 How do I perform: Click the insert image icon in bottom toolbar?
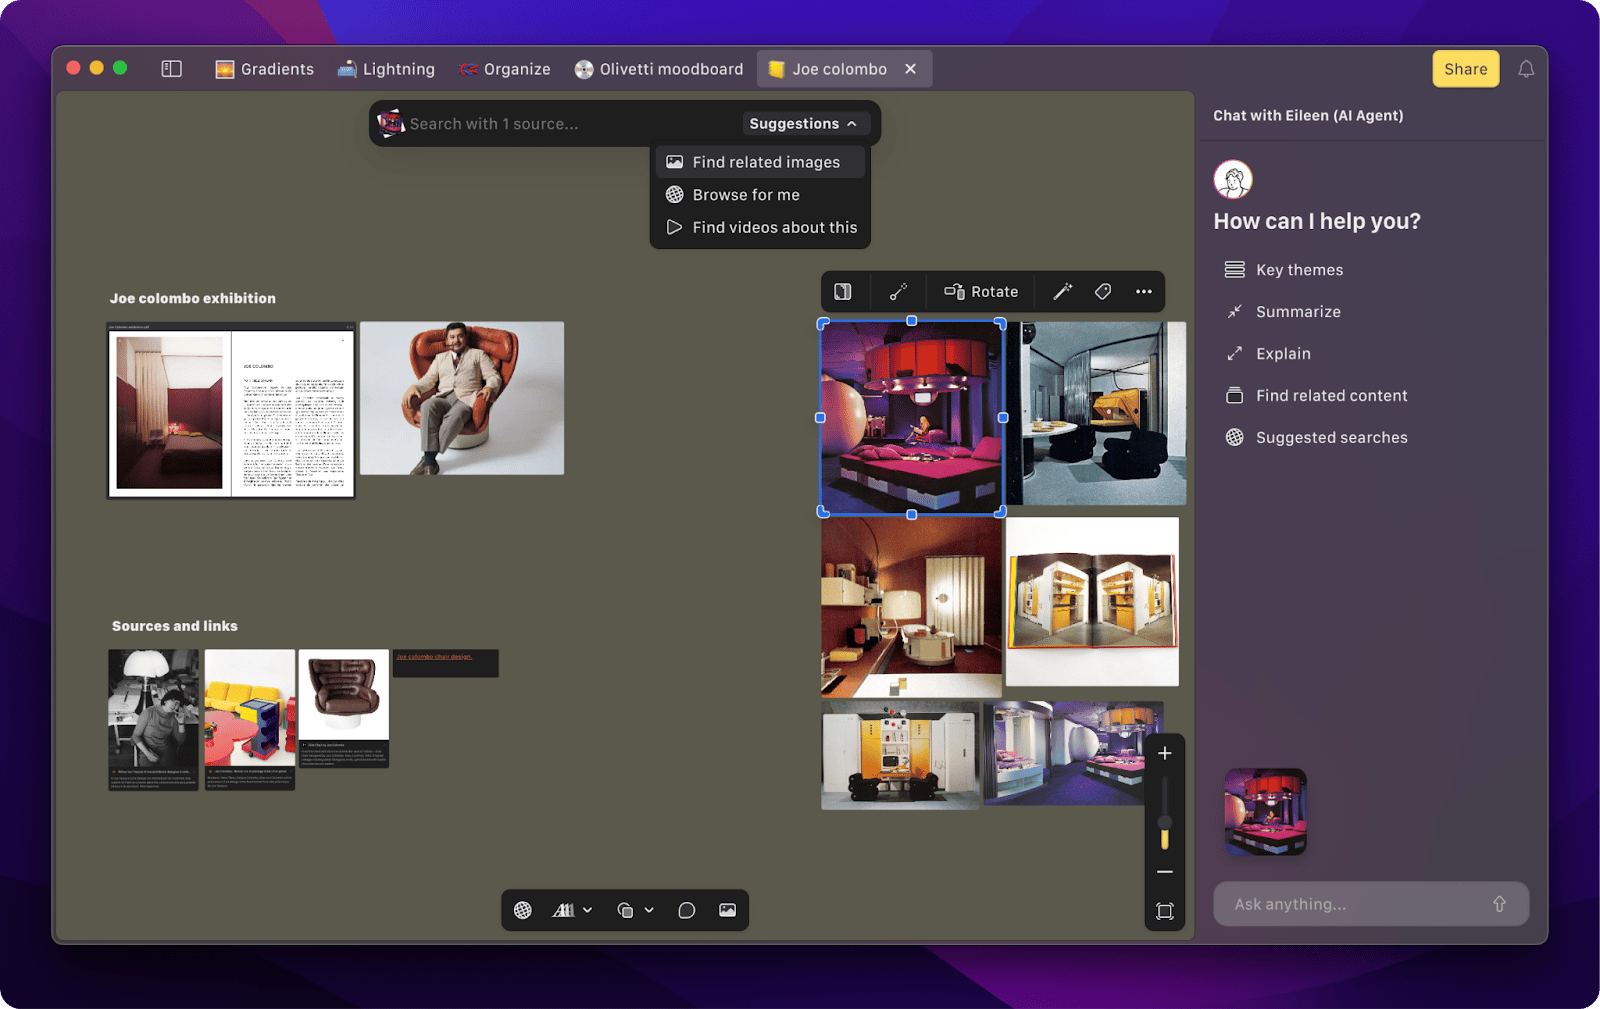click(x=727, y=910)
